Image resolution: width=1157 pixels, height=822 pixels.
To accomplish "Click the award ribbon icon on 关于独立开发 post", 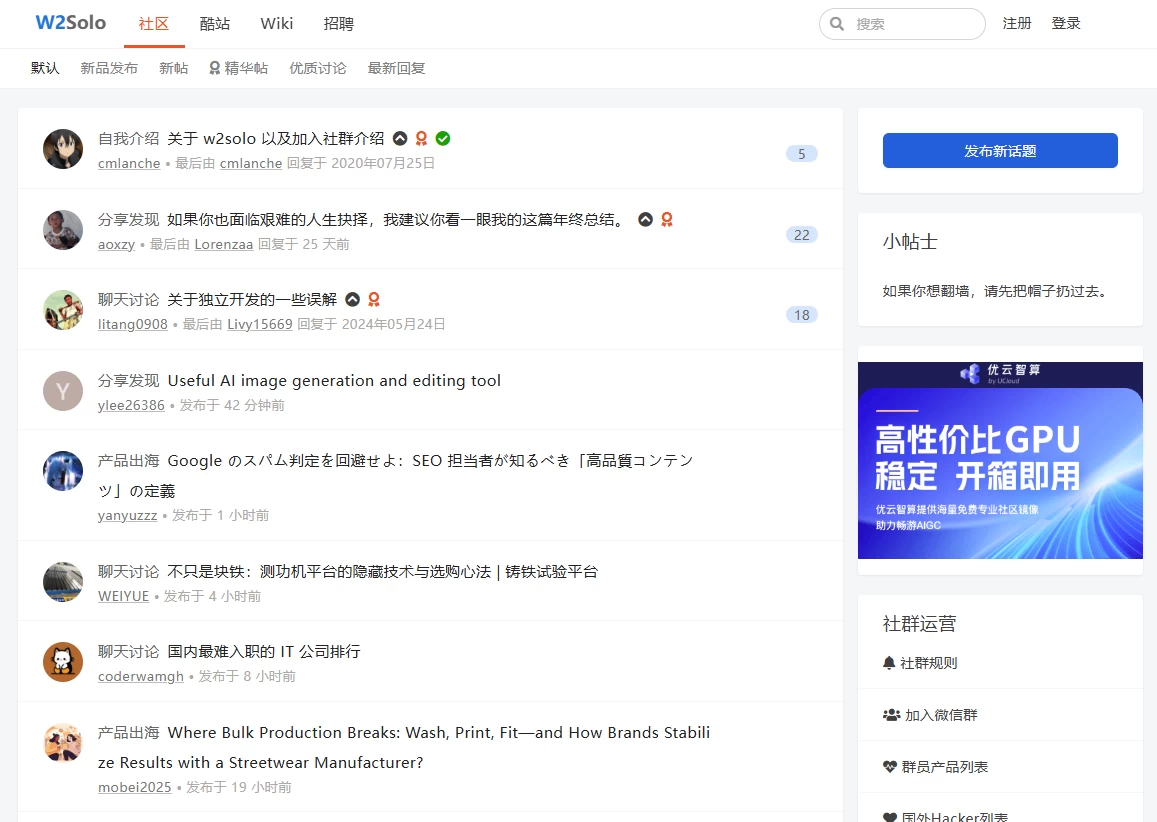I will click(374, 299).
